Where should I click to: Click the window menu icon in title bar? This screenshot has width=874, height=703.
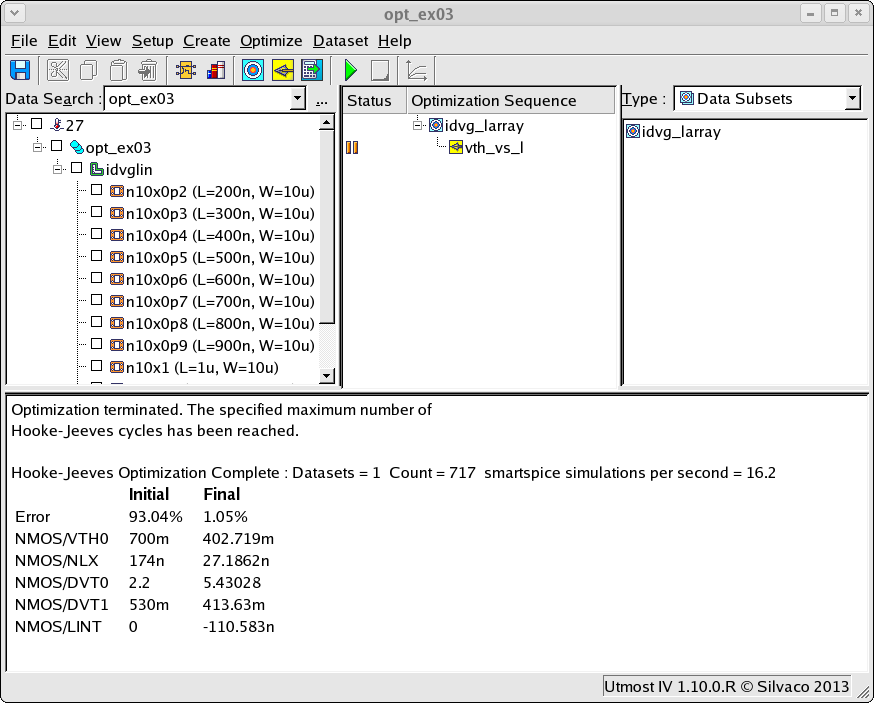pos(15,13)
